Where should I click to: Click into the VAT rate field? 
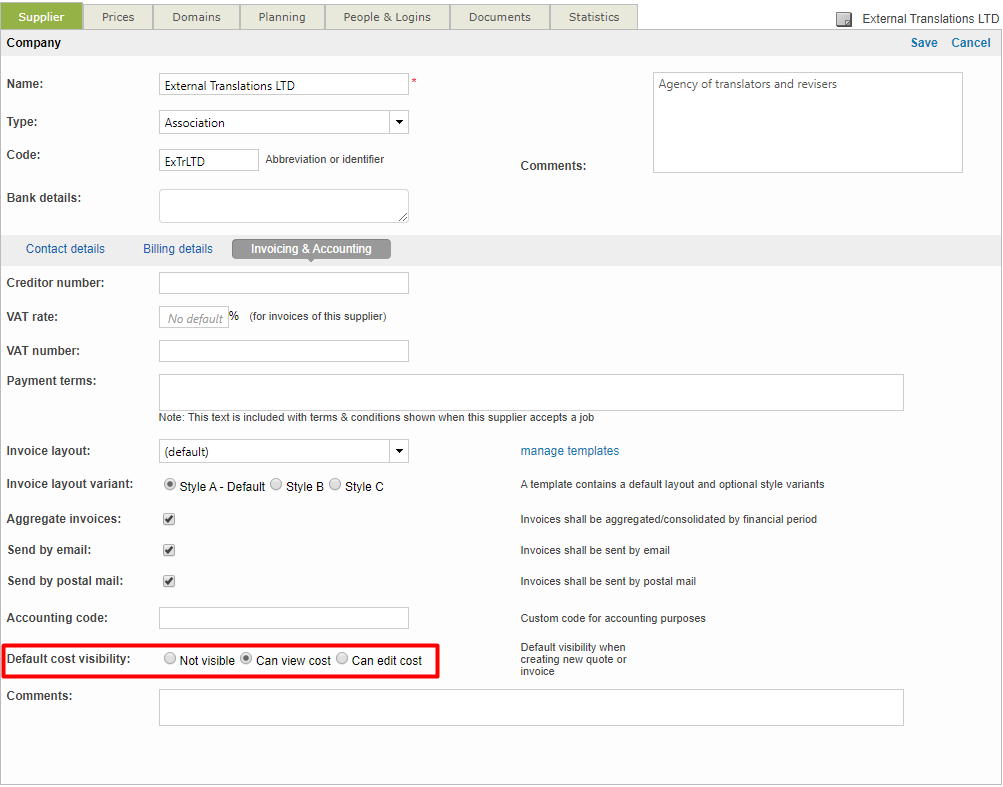point(194,317)
